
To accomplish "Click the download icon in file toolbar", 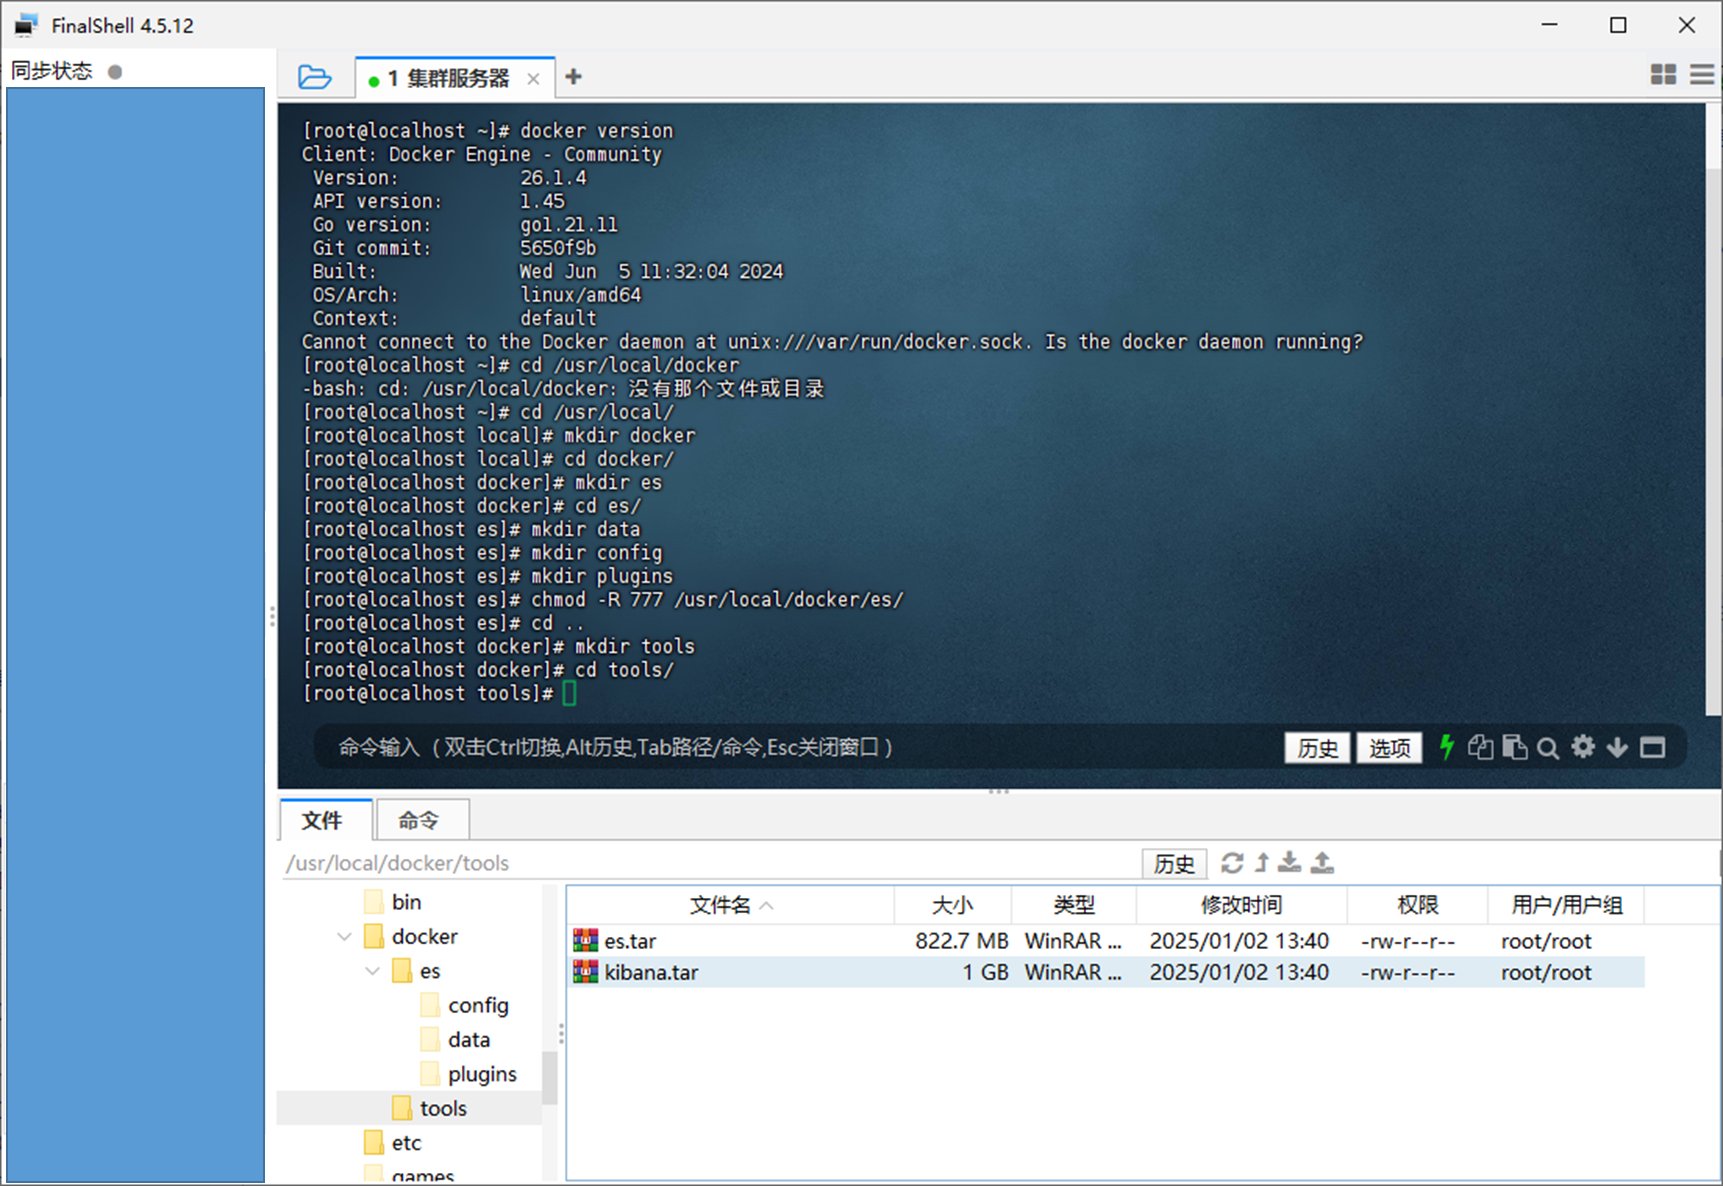I will tap(1290, 863).
